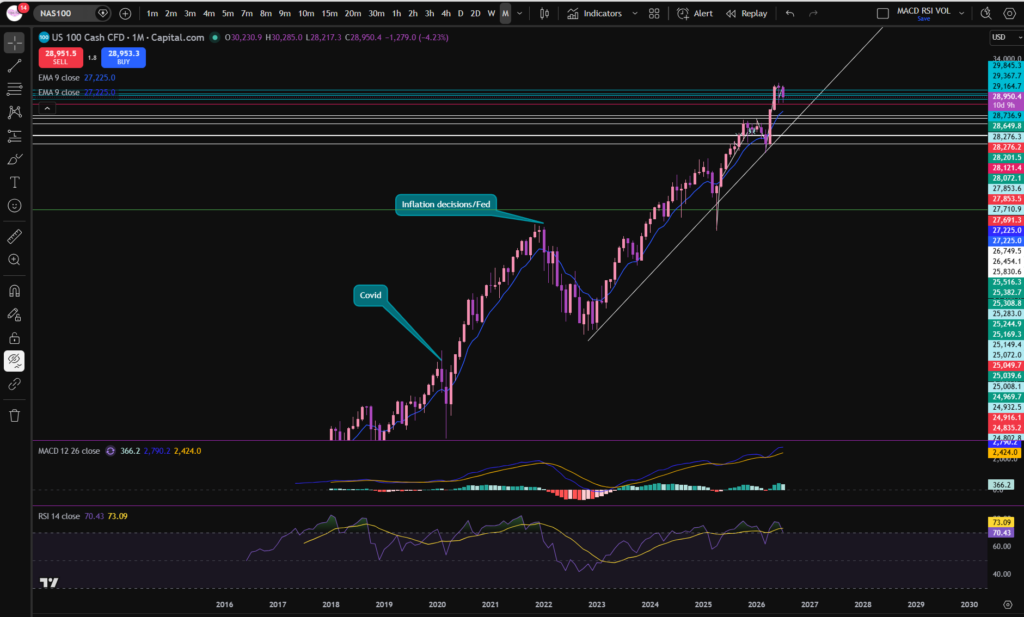The width and height of the screenshot is (1024, 617).
Task: Click the link drawings sync icon
Action: (14, 385)
